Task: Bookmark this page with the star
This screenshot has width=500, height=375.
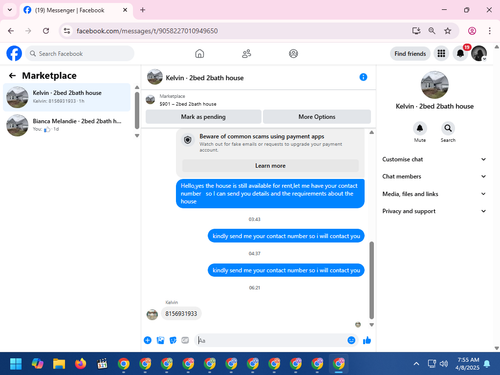Action: point(448,31)
